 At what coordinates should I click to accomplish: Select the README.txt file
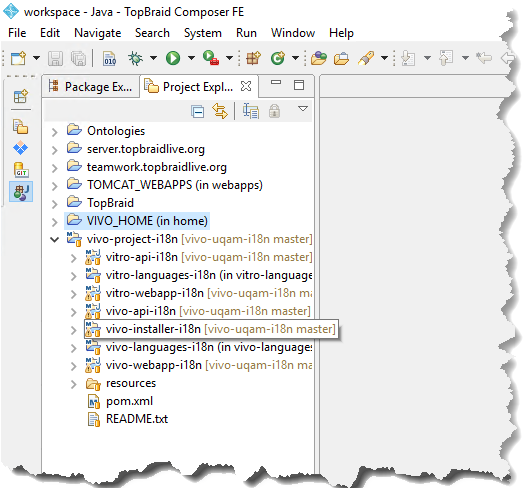[128, 419]
